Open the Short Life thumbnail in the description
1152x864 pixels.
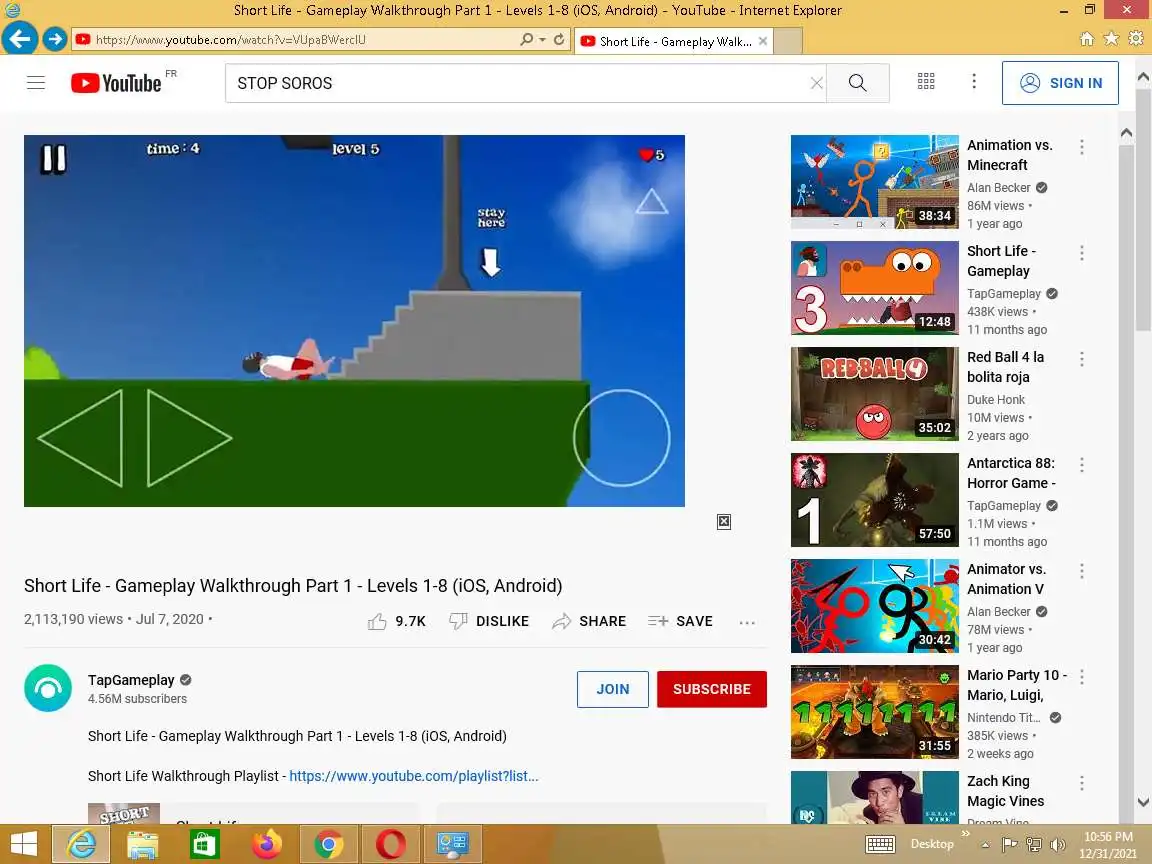click(x=123, y=813)
